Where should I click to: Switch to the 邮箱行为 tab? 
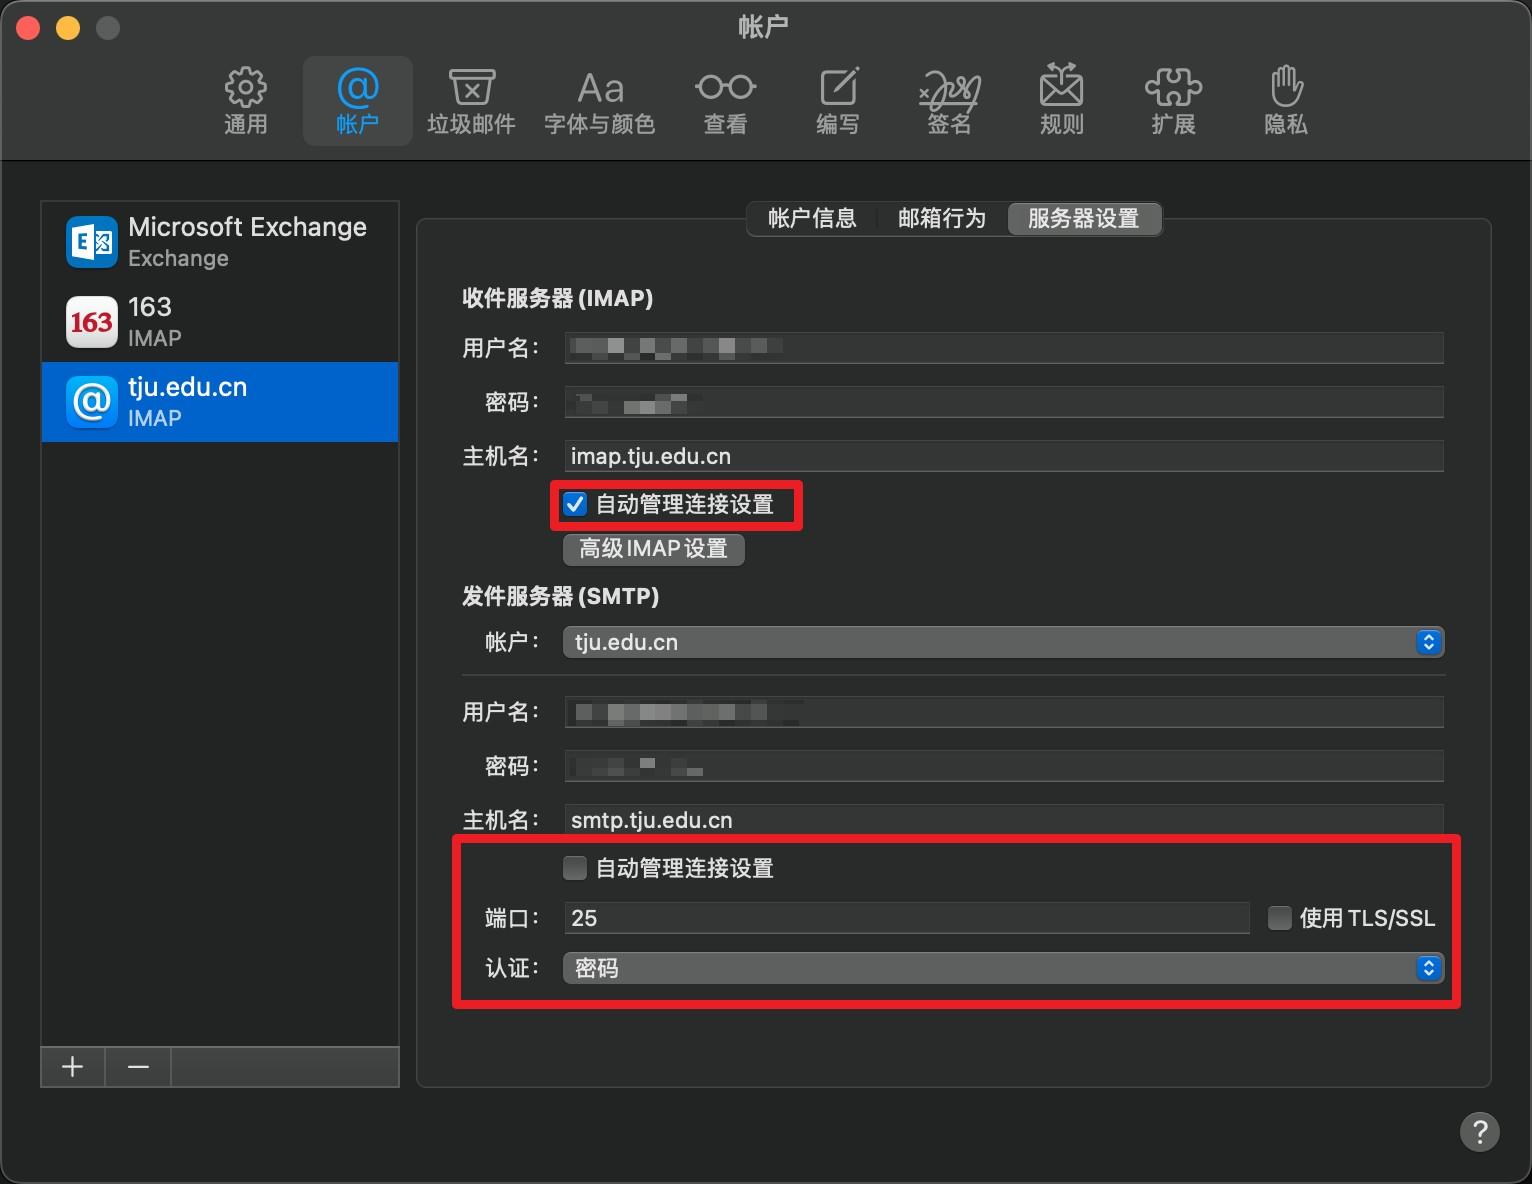click(942, 219)
